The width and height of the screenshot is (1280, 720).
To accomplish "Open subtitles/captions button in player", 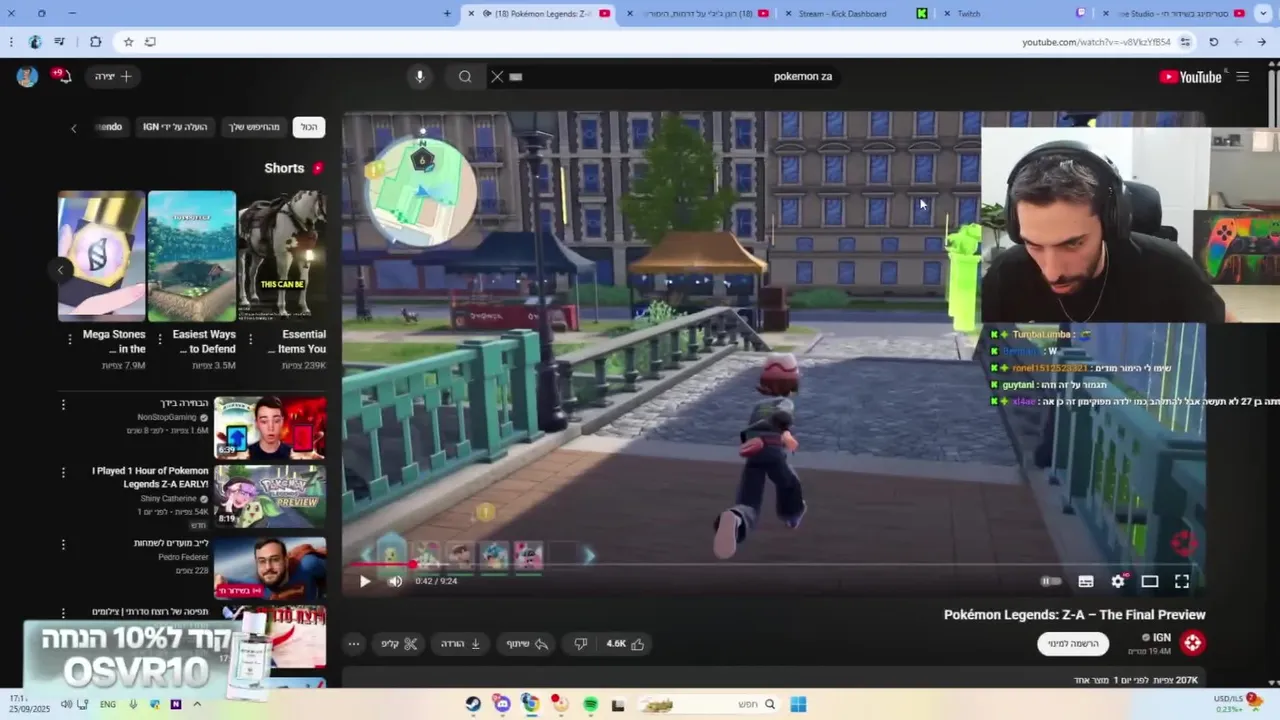I will click(1086, 581).
